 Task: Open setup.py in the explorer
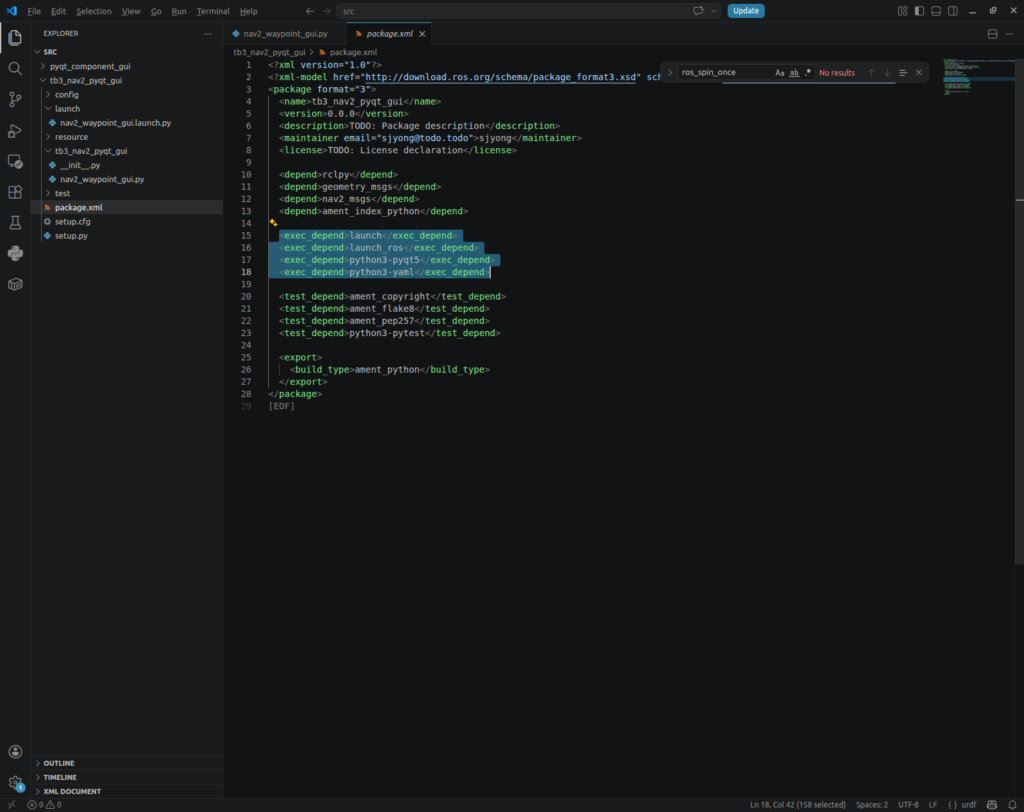71,236
